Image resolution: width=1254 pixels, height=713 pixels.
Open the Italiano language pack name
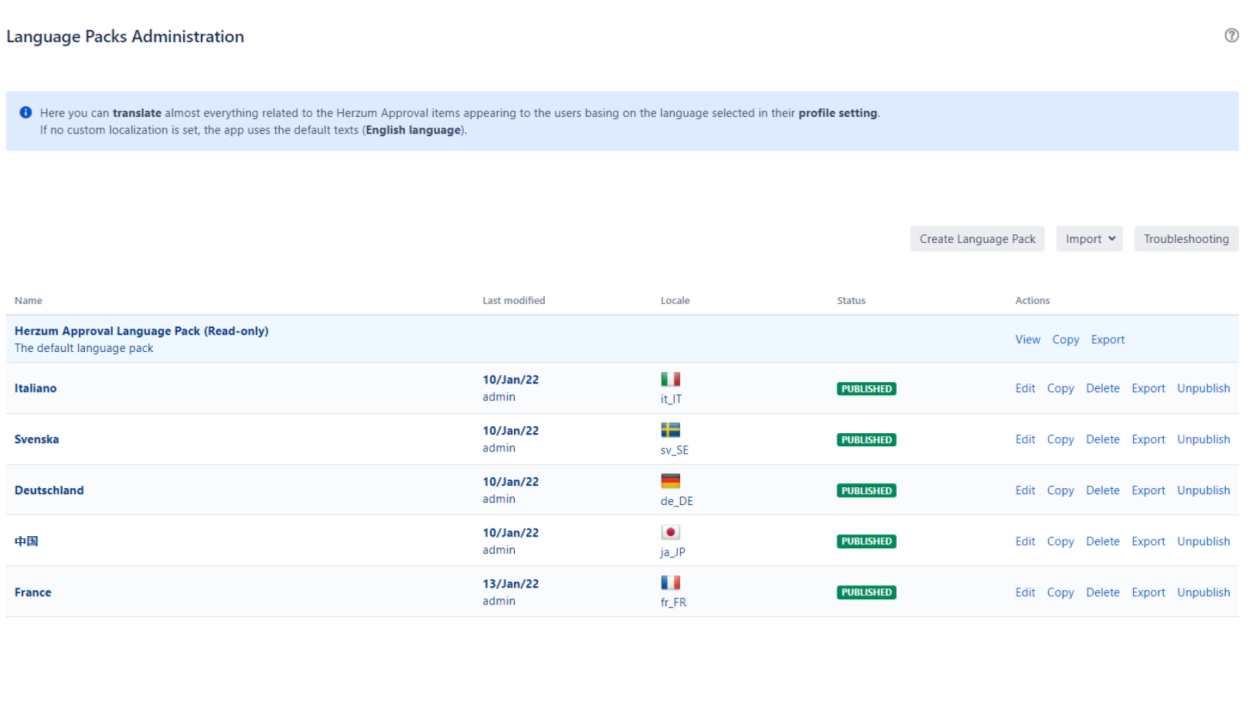36,389
